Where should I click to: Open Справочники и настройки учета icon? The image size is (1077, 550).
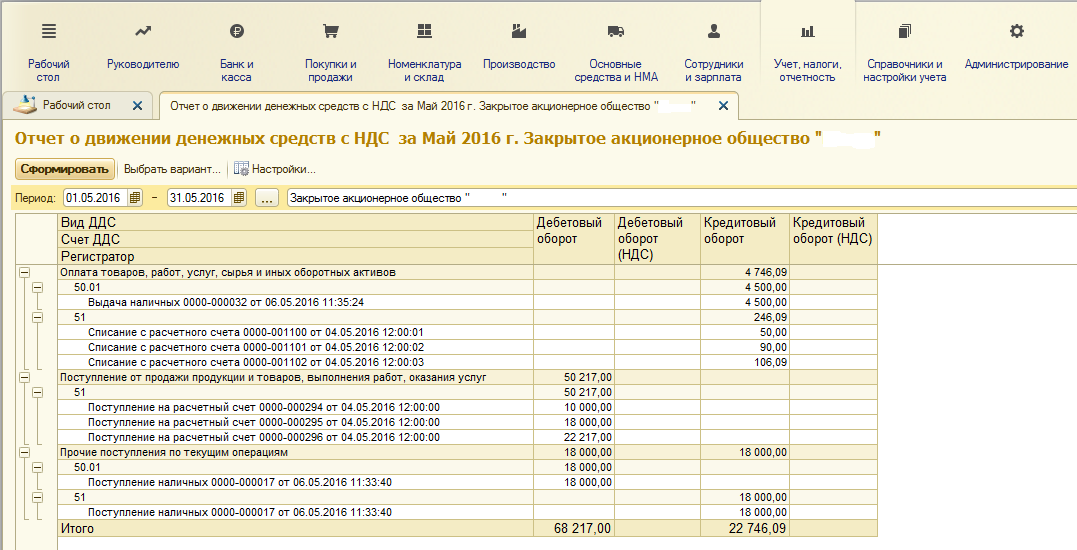(905, 31)
